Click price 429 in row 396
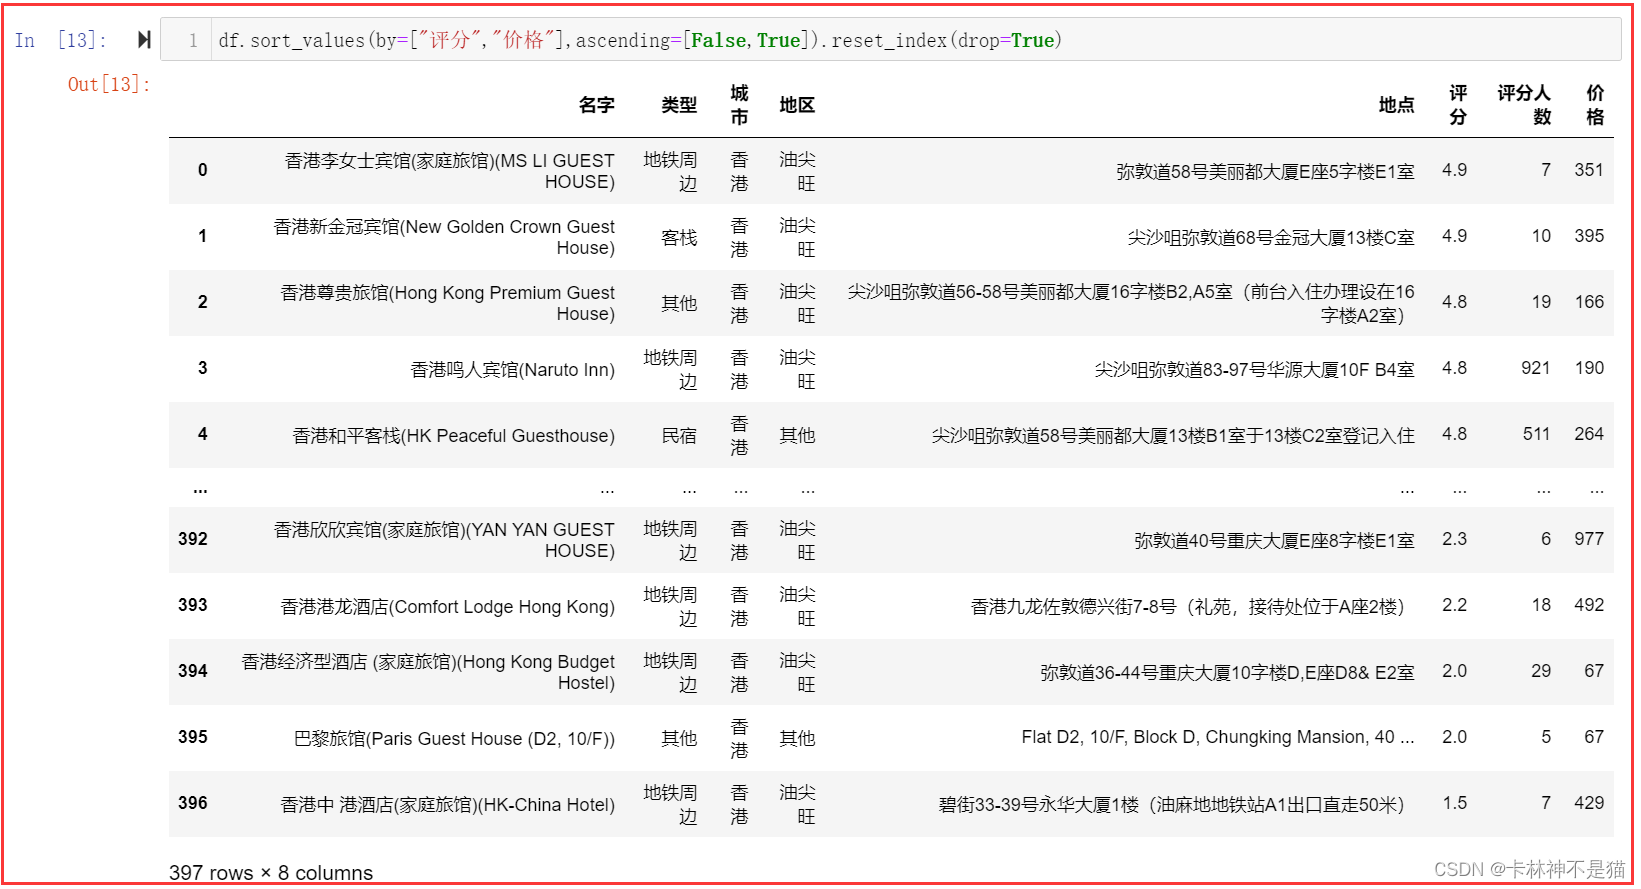1641x889 pixels. 1589,803
